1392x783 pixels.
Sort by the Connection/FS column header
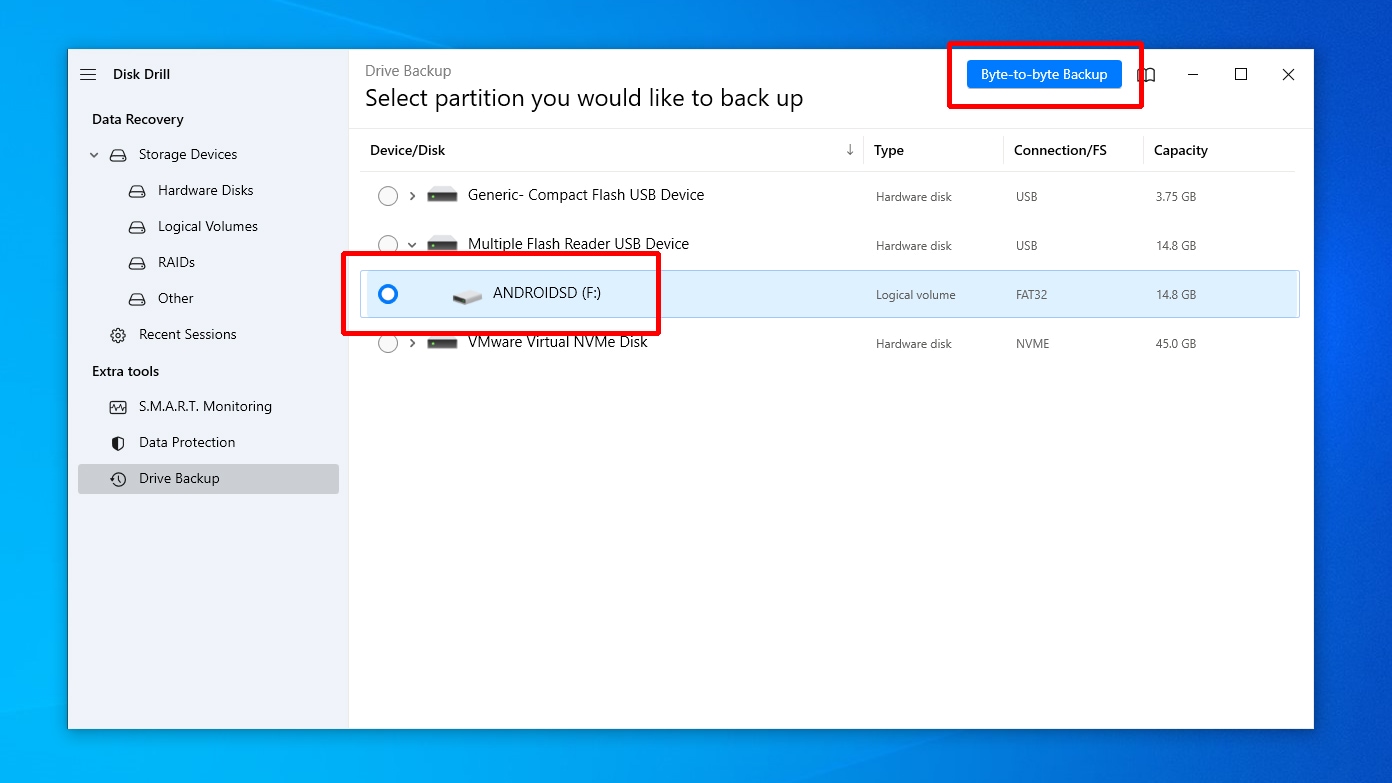(1060, 150)
